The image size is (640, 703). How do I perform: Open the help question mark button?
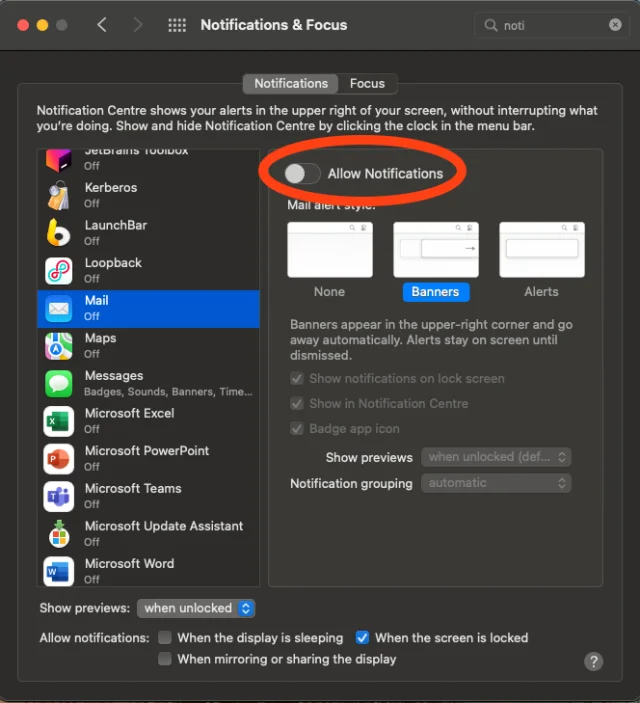tap(593, 661)
